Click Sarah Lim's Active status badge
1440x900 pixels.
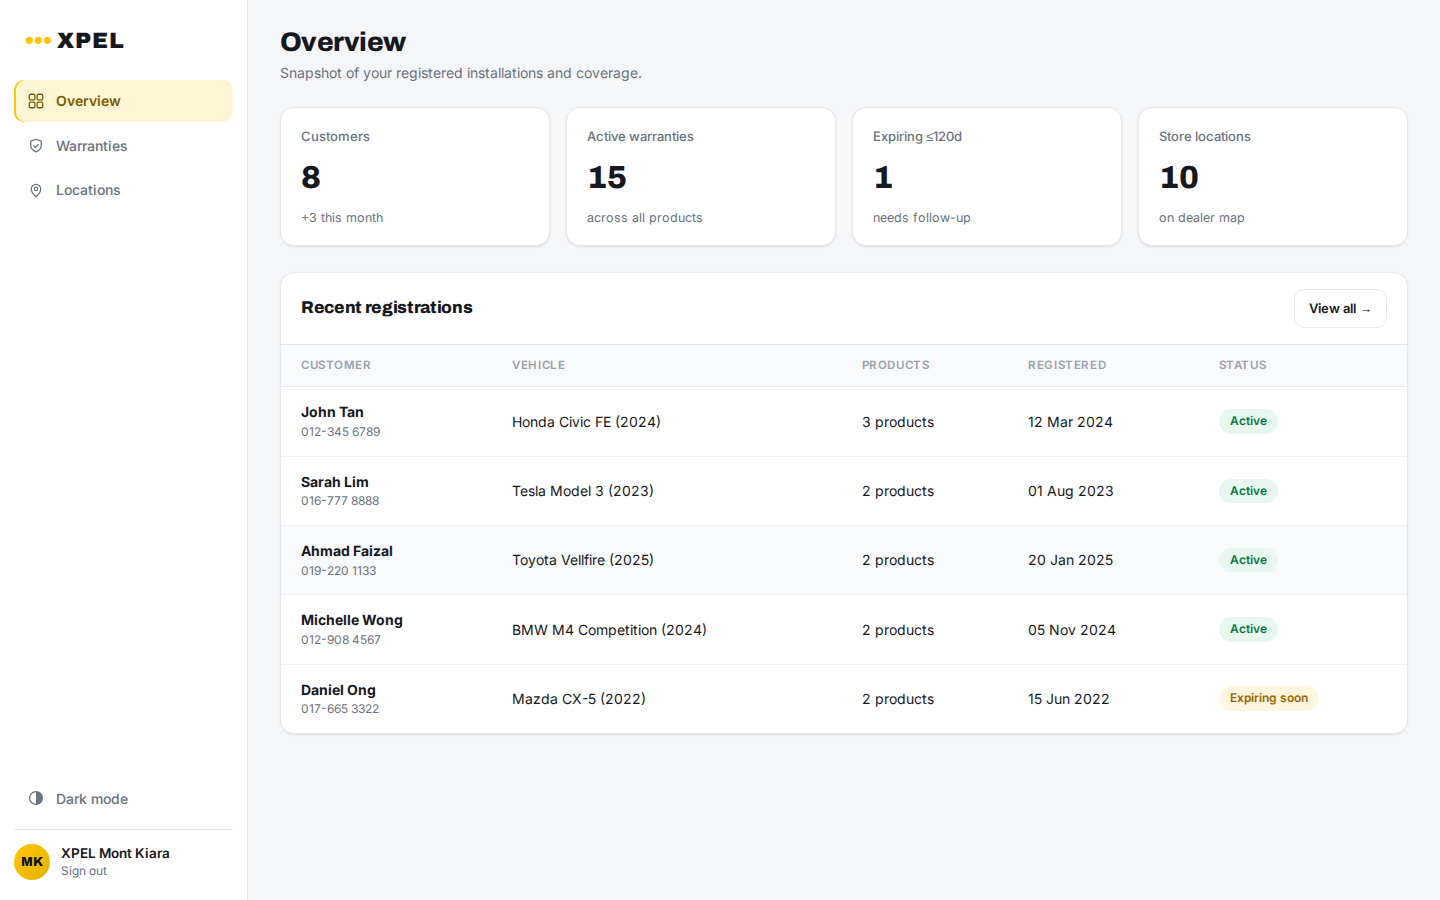pyautogui.click(x=1248, y=491)
